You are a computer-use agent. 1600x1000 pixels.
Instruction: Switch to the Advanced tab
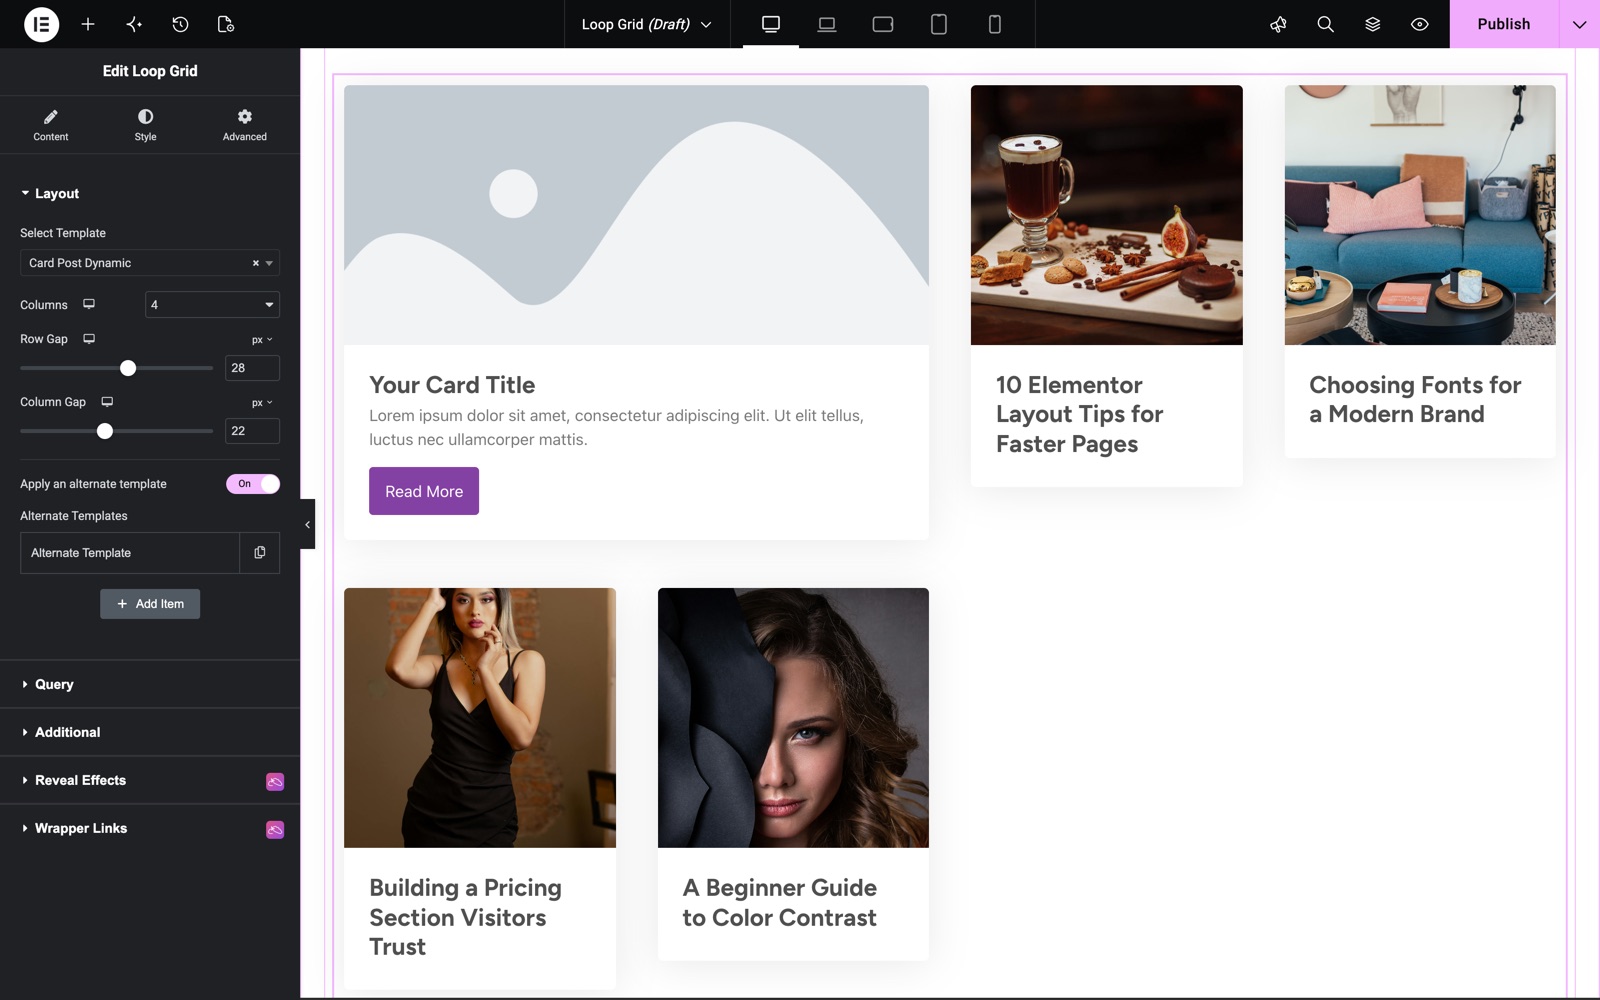pos(245,125)
